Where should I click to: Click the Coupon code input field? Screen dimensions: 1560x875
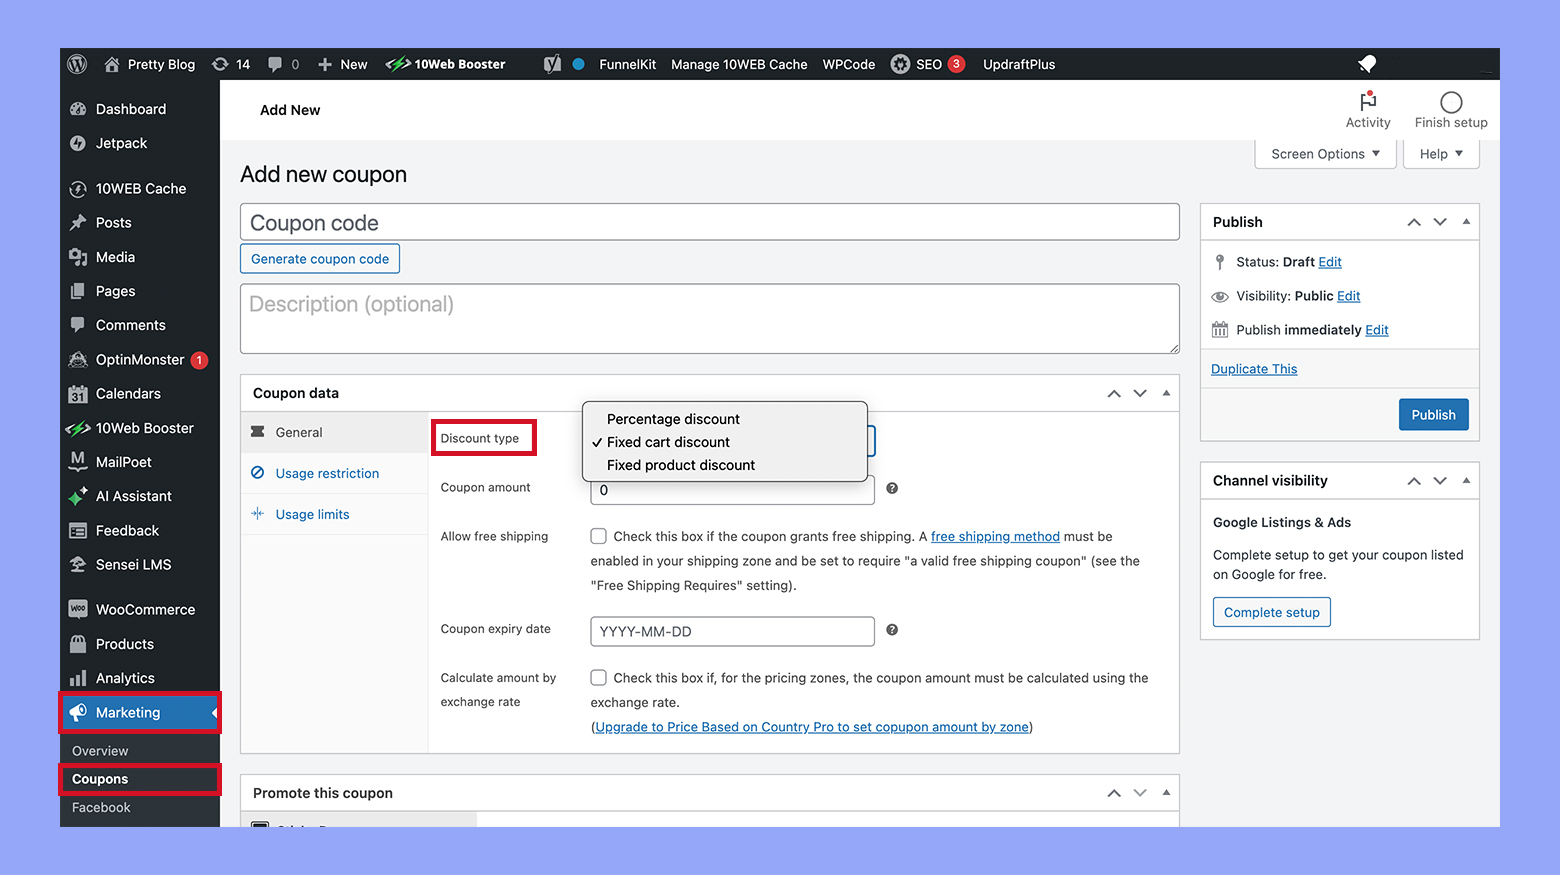710,222
